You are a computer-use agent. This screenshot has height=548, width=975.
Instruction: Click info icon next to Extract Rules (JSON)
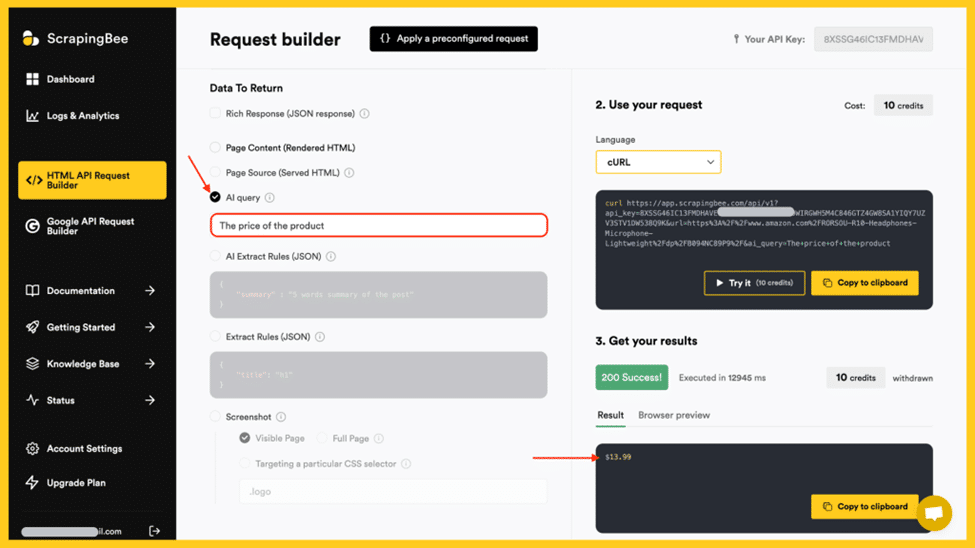(x=320, y=337)
